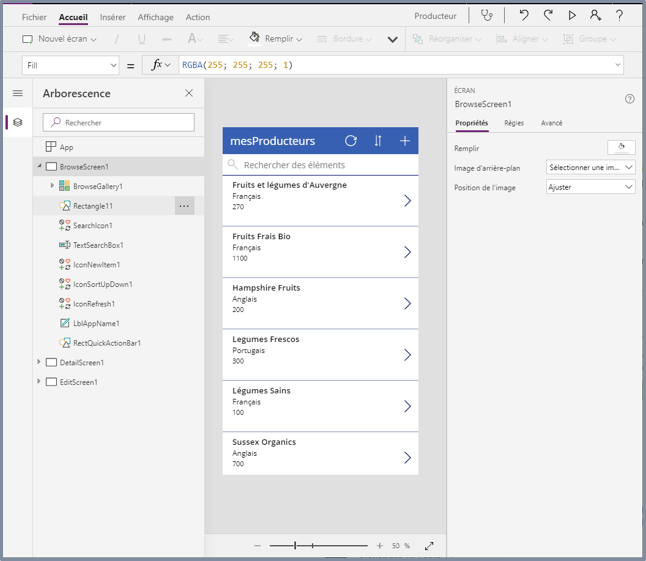Open the fx formula dropdown
Screen dimensions: 646x561
[160, 65]
